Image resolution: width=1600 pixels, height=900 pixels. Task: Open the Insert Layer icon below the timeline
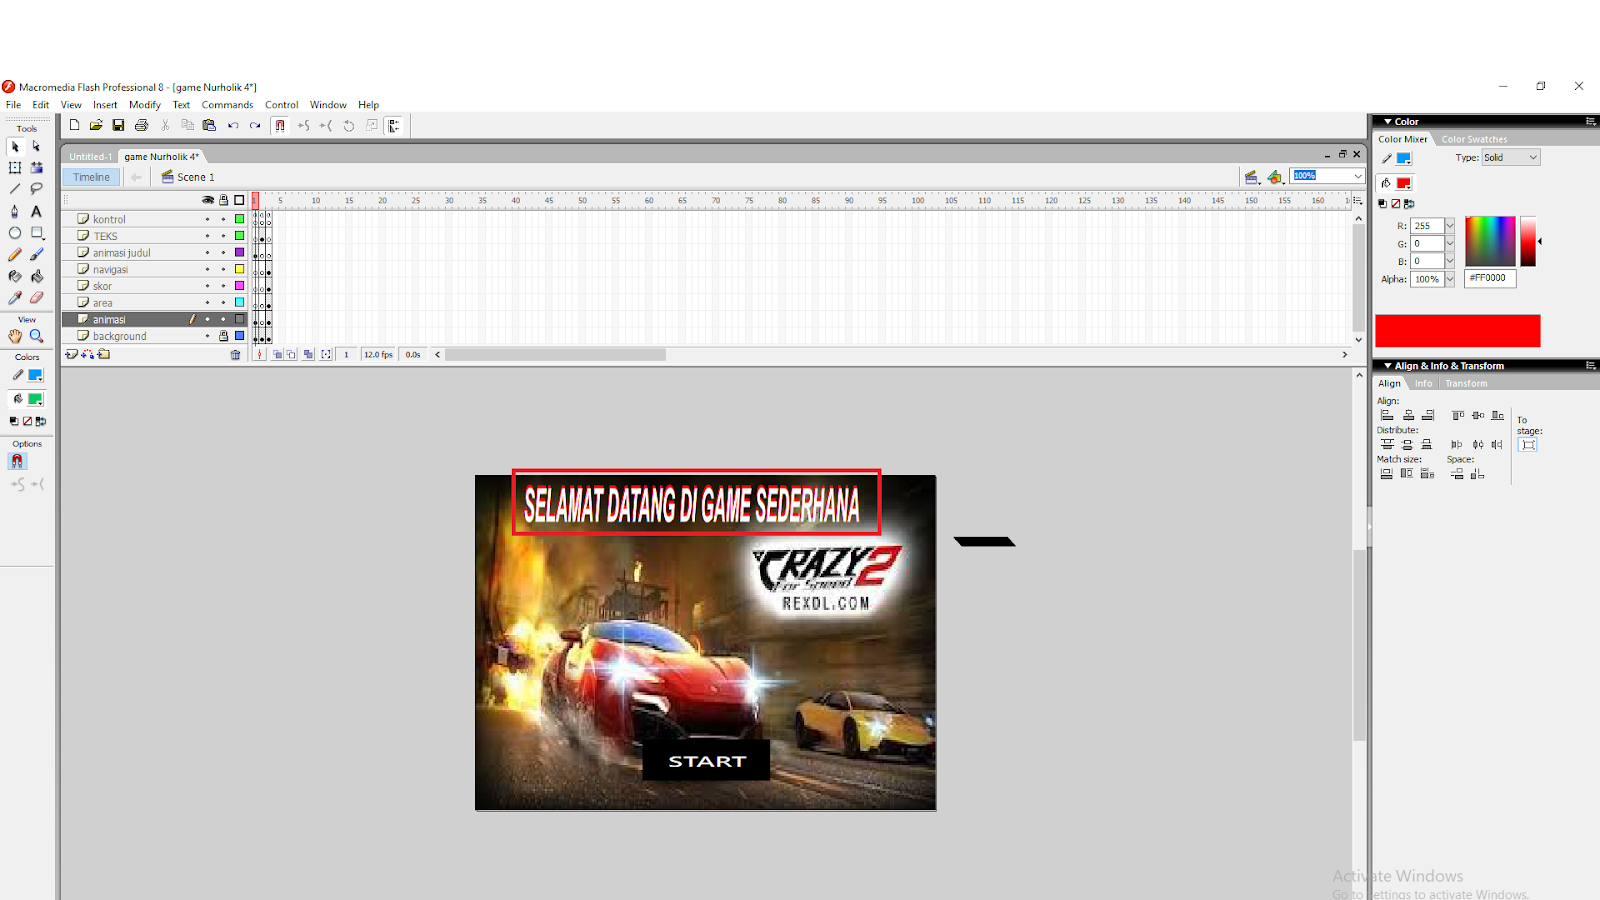click(70, 354)
